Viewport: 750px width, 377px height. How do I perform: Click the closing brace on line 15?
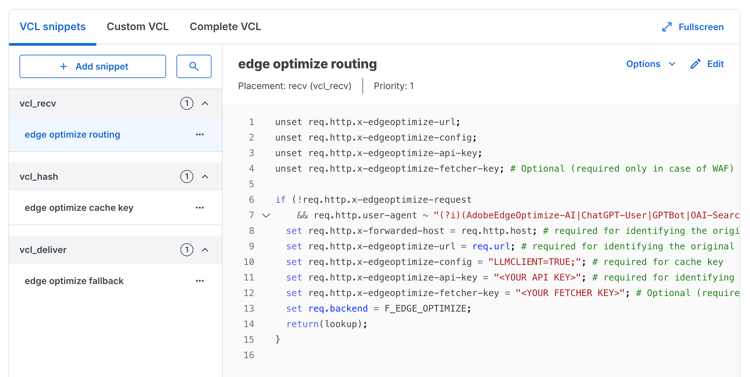(x=277, y=340)
